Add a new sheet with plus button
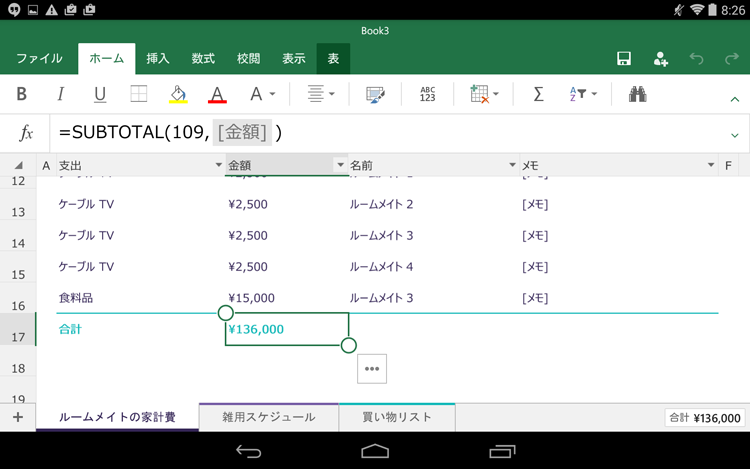Image resolution: width=750 pixels, height=469 pixels. 17,417
